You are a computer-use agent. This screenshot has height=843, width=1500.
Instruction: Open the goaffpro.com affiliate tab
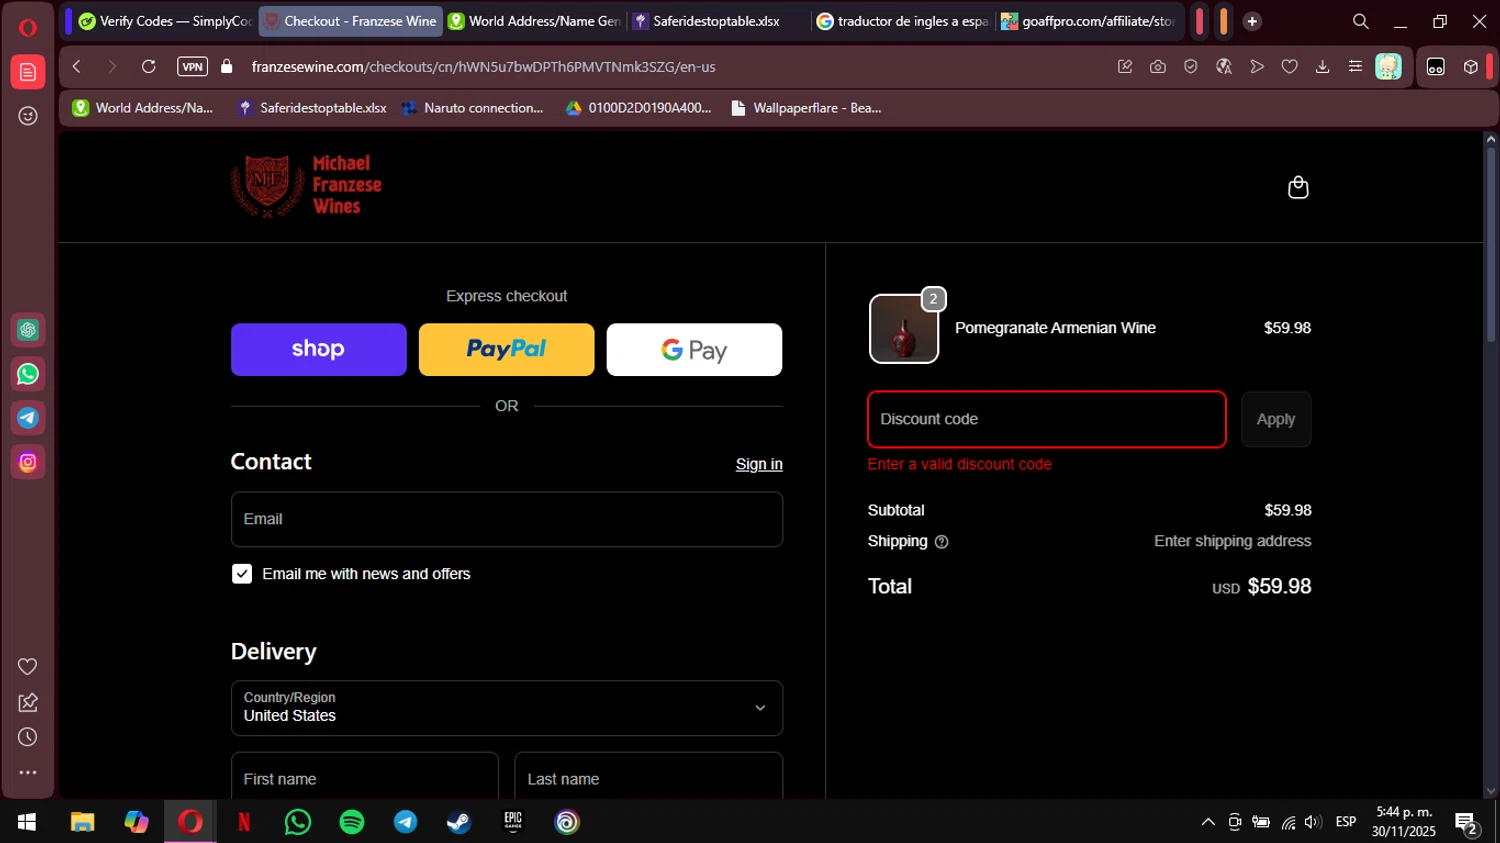[x=1089, y=21]
